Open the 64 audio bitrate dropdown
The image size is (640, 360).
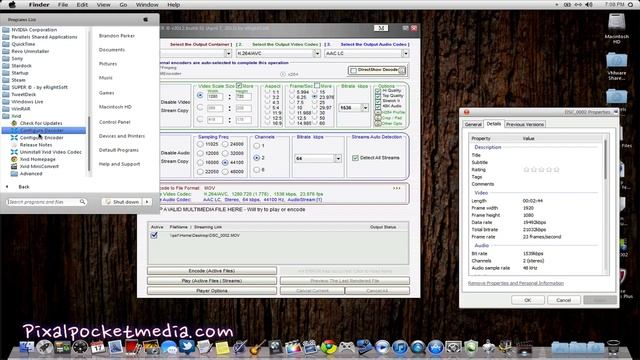click(x=338, y=158)
